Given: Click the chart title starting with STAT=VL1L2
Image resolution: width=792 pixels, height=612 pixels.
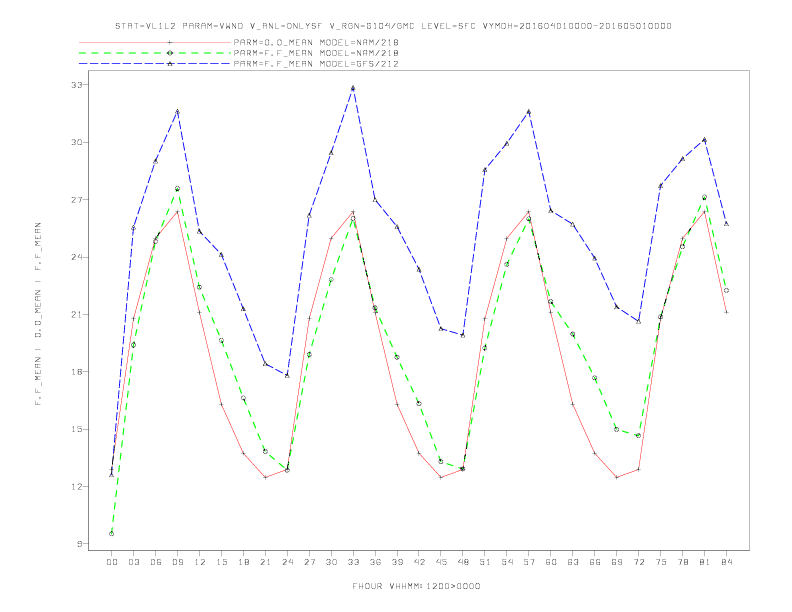Looking at the screenshot, I should [x=393, y=26].
